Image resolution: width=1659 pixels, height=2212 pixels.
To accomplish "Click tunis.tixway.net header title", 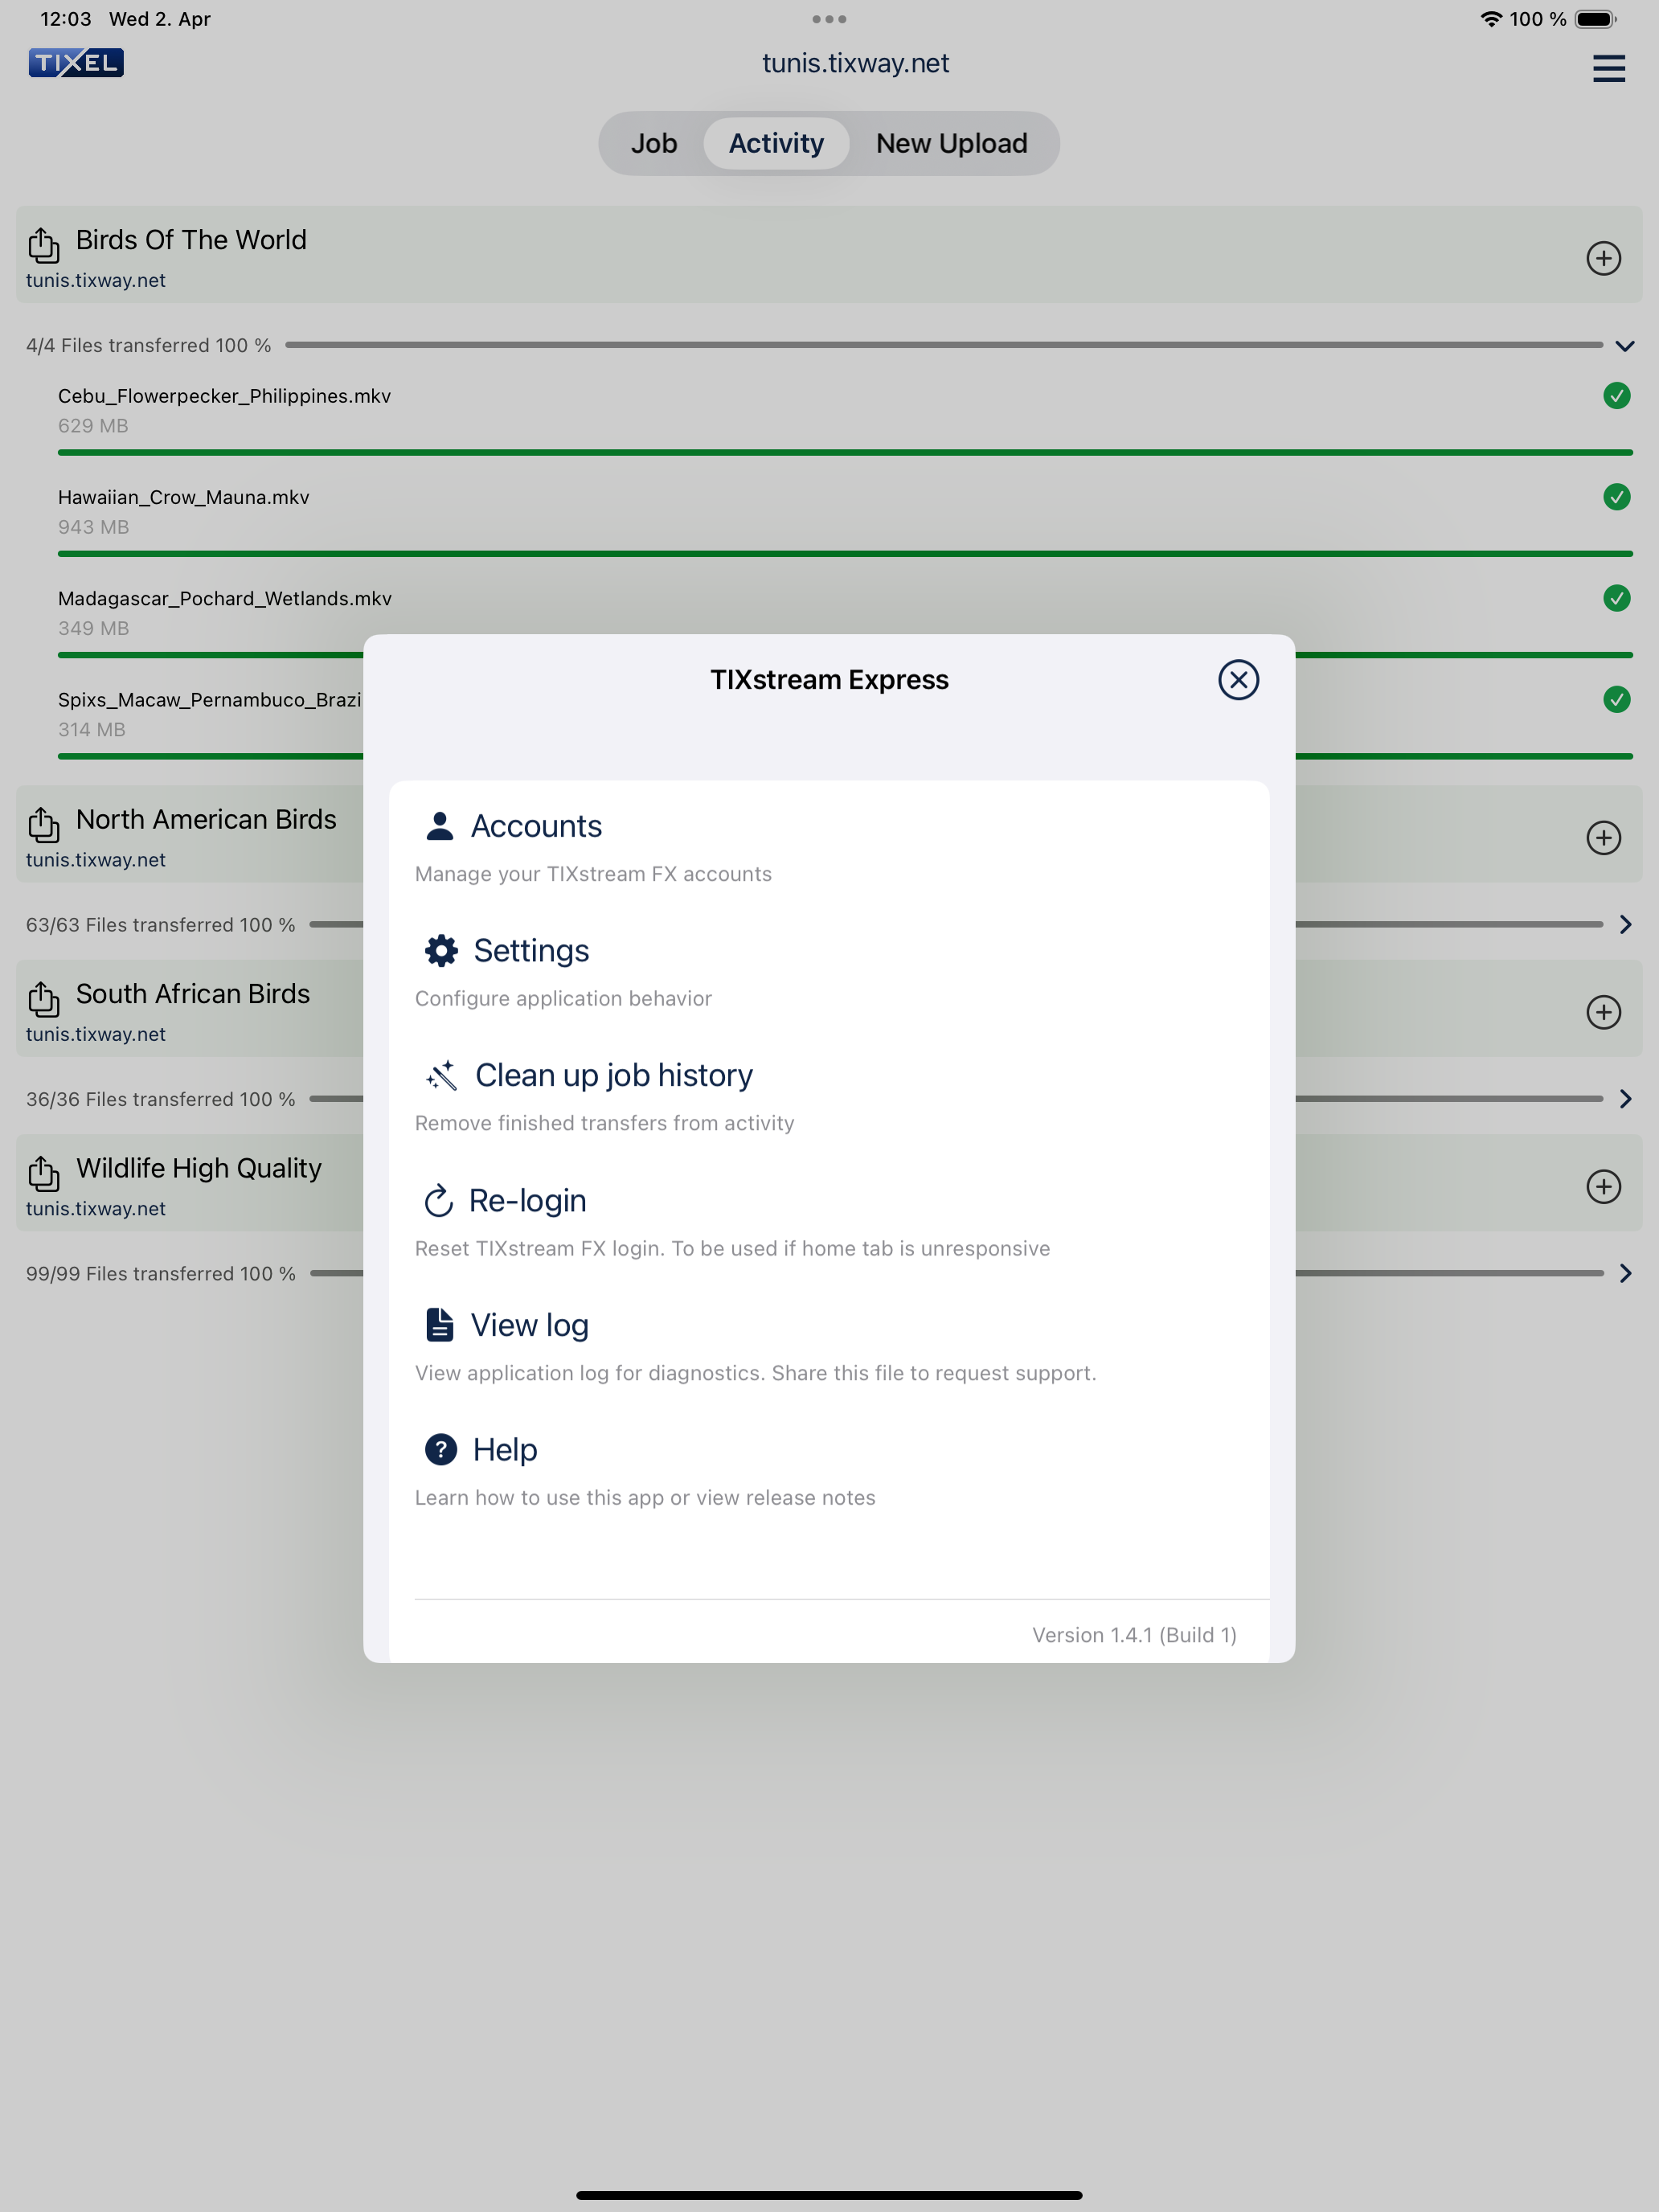I will pos(855,63).
